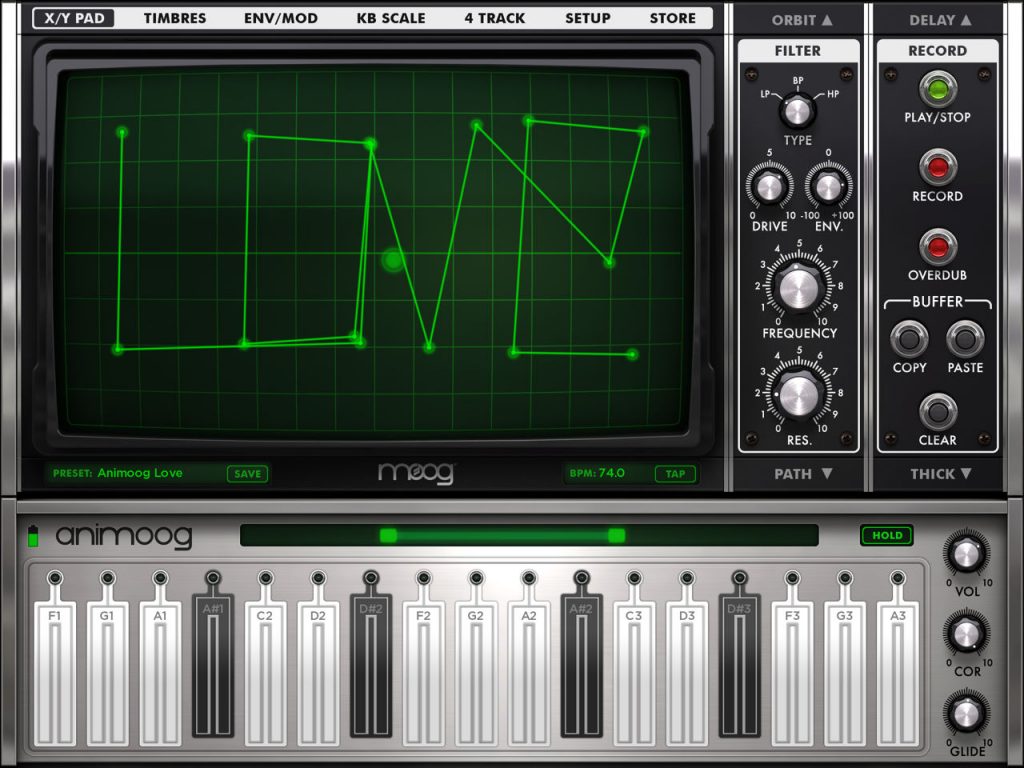This screenshot has height=768, width=1024.
Task: Click the filter ENV. knob
Action: pos(828,187)
